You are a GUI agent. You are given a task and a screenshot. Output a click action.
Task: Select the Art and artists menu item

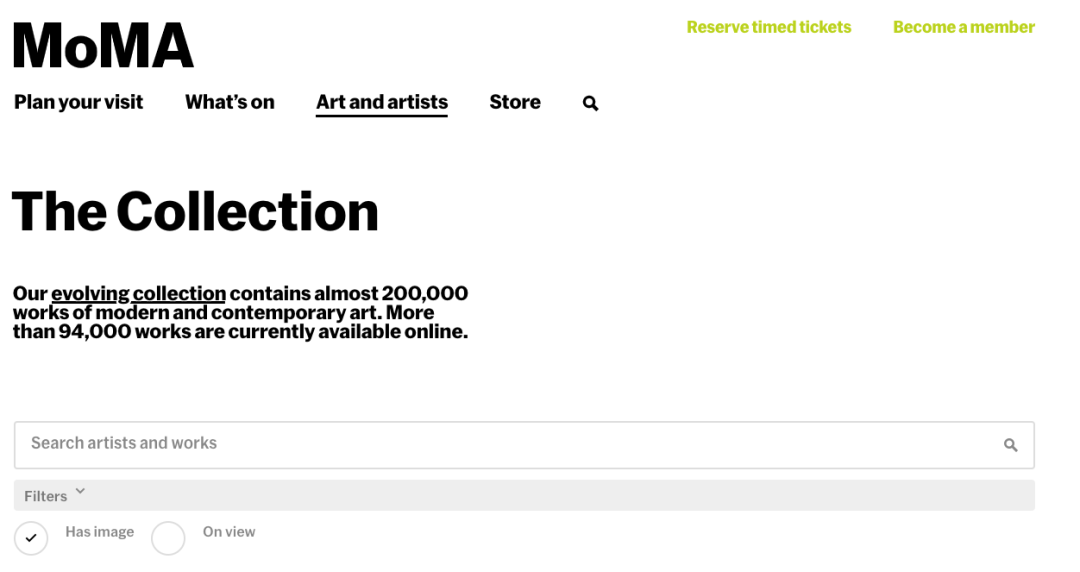click(381, 102)
